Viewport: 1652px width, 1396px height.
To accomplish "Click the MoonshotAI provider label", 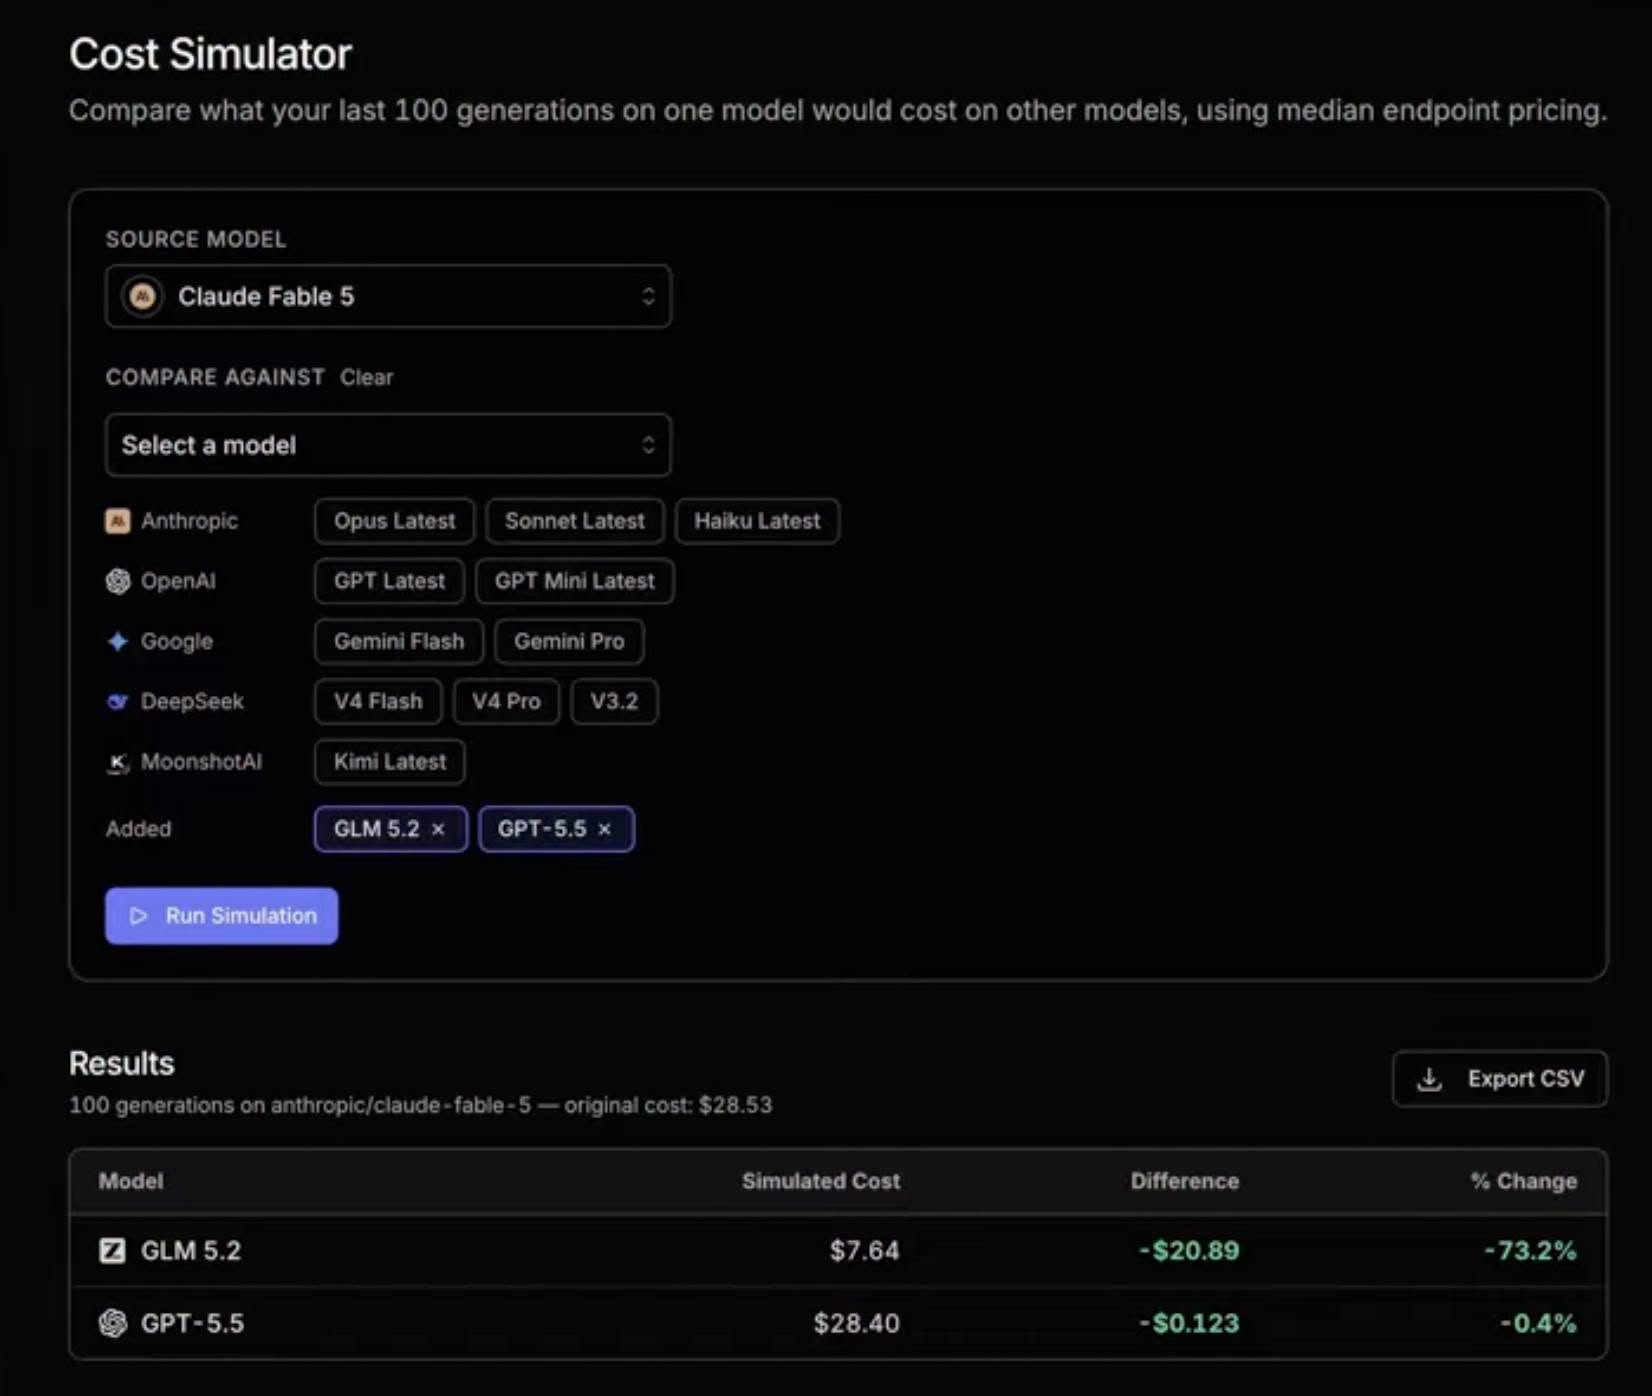I will pos(201,761).
